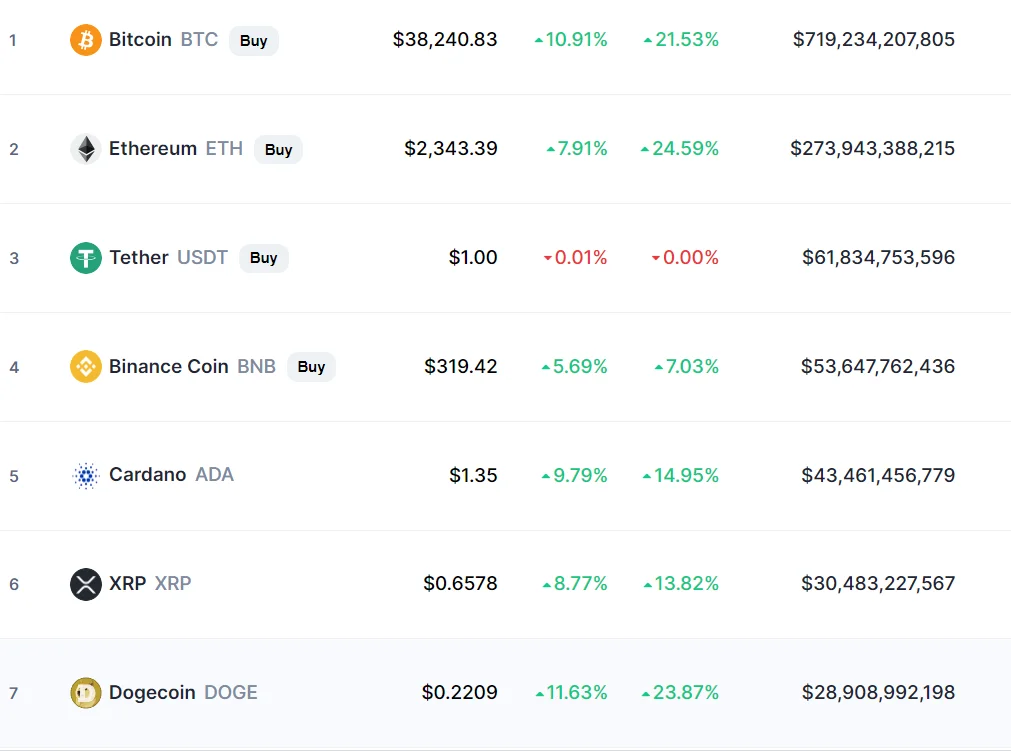Open the Cardano ADA name link

[172, 474]
